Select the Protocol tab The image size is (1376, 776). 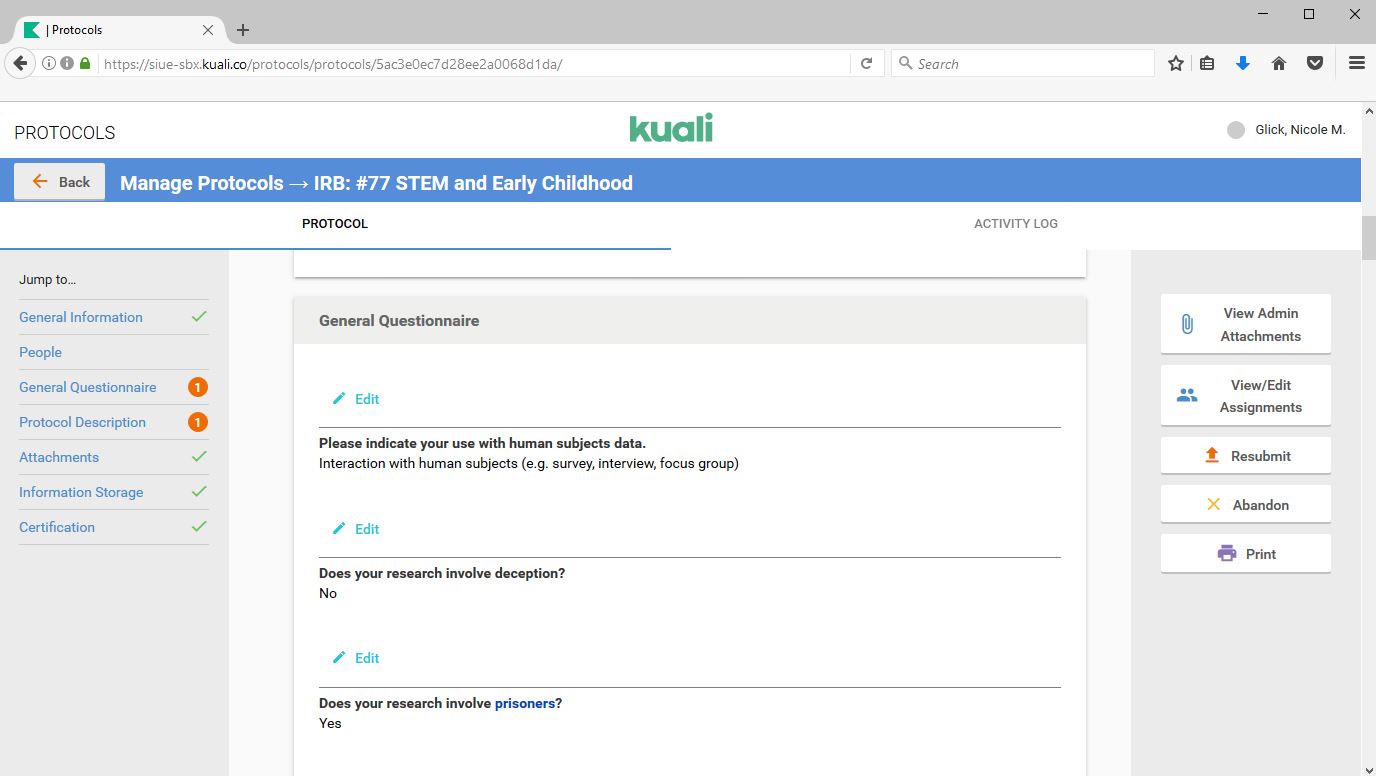tap(335, 224)
